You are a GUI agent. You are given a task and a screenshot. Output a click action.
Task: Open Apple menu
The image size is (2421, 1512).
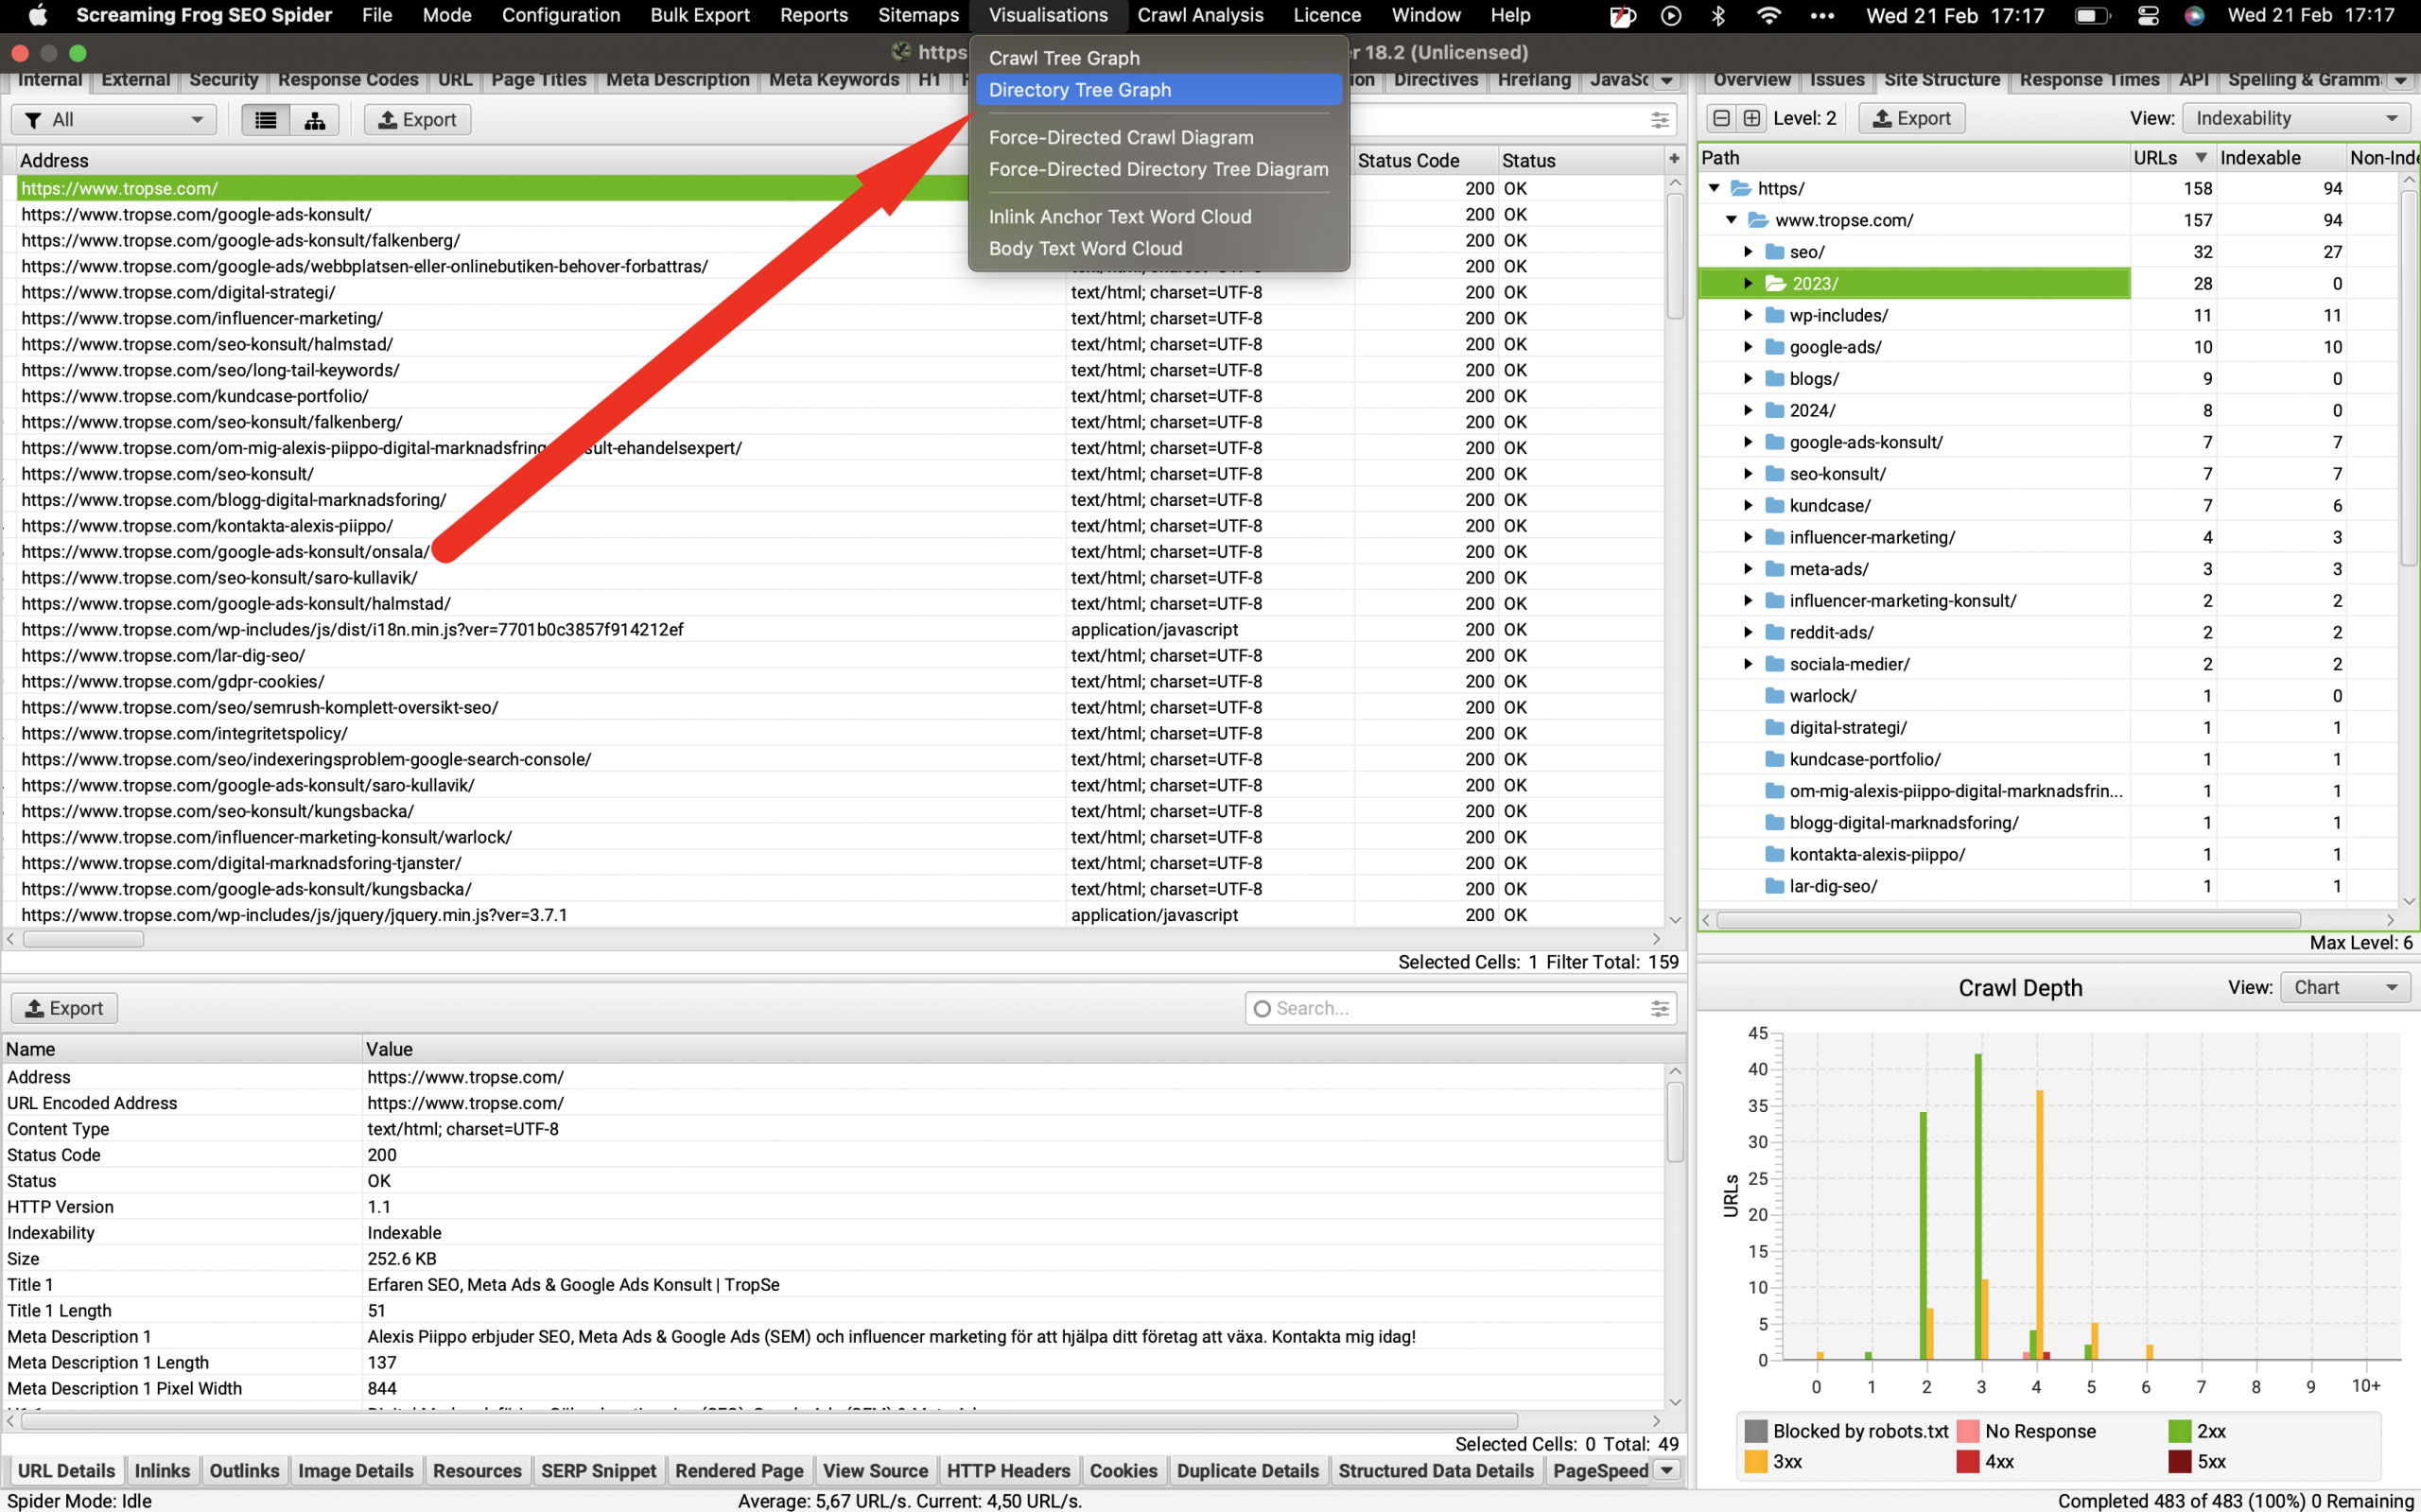pos(37,15)
